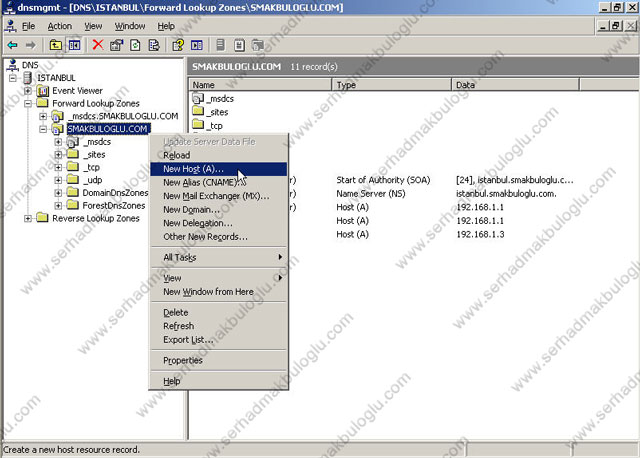The image size is (640, 458).
Task: Expand the Event Viewer node
Action: (x=28, y=91)
